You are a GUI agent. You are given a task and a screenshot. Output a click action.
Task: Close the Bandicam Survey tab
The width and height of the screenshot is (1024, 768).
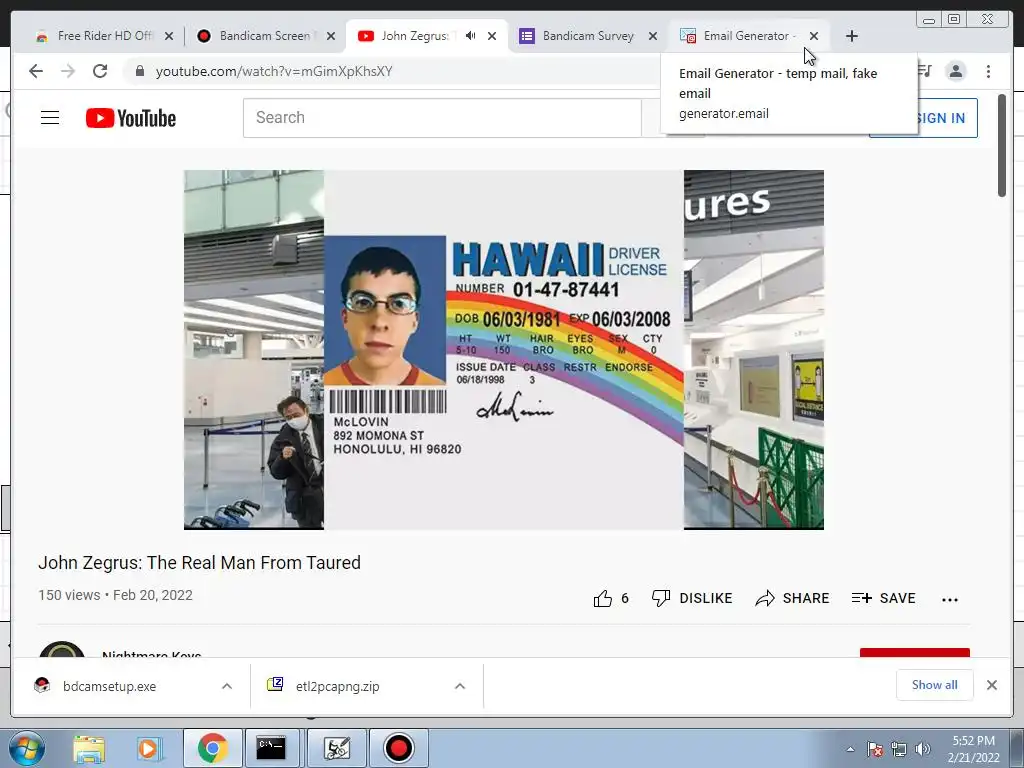[653, 36]
